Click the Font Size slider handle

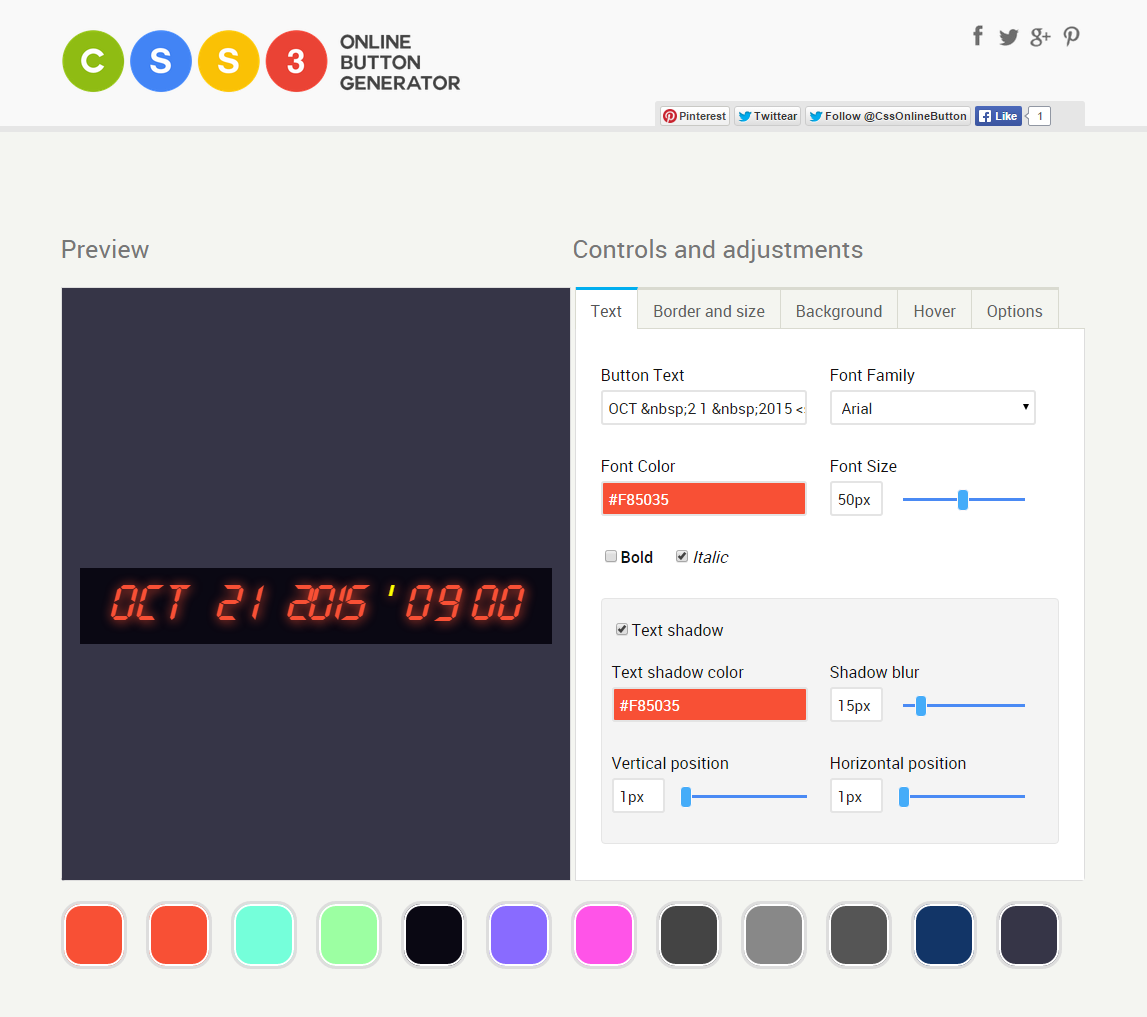point(963,500)
